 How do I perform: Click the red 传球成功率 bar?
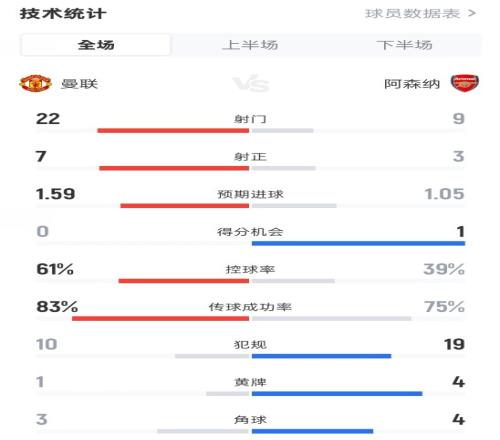tap(160, 319)
